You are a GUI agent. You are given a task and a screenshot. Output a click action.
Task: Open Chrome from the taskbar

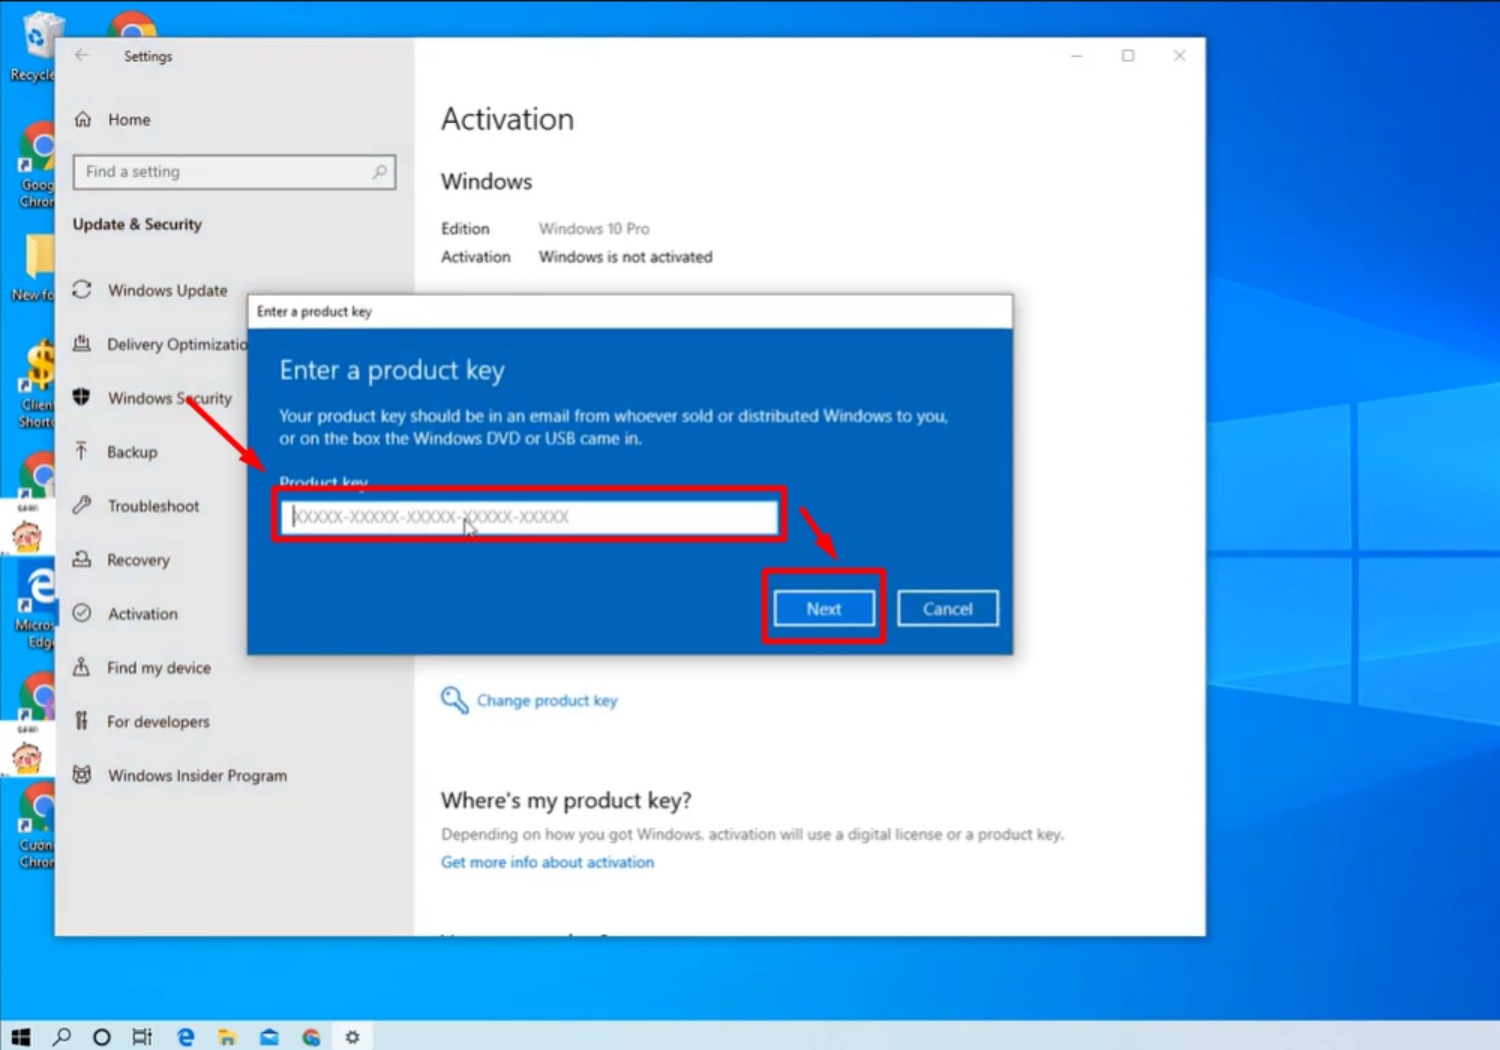click(311, 1037)
